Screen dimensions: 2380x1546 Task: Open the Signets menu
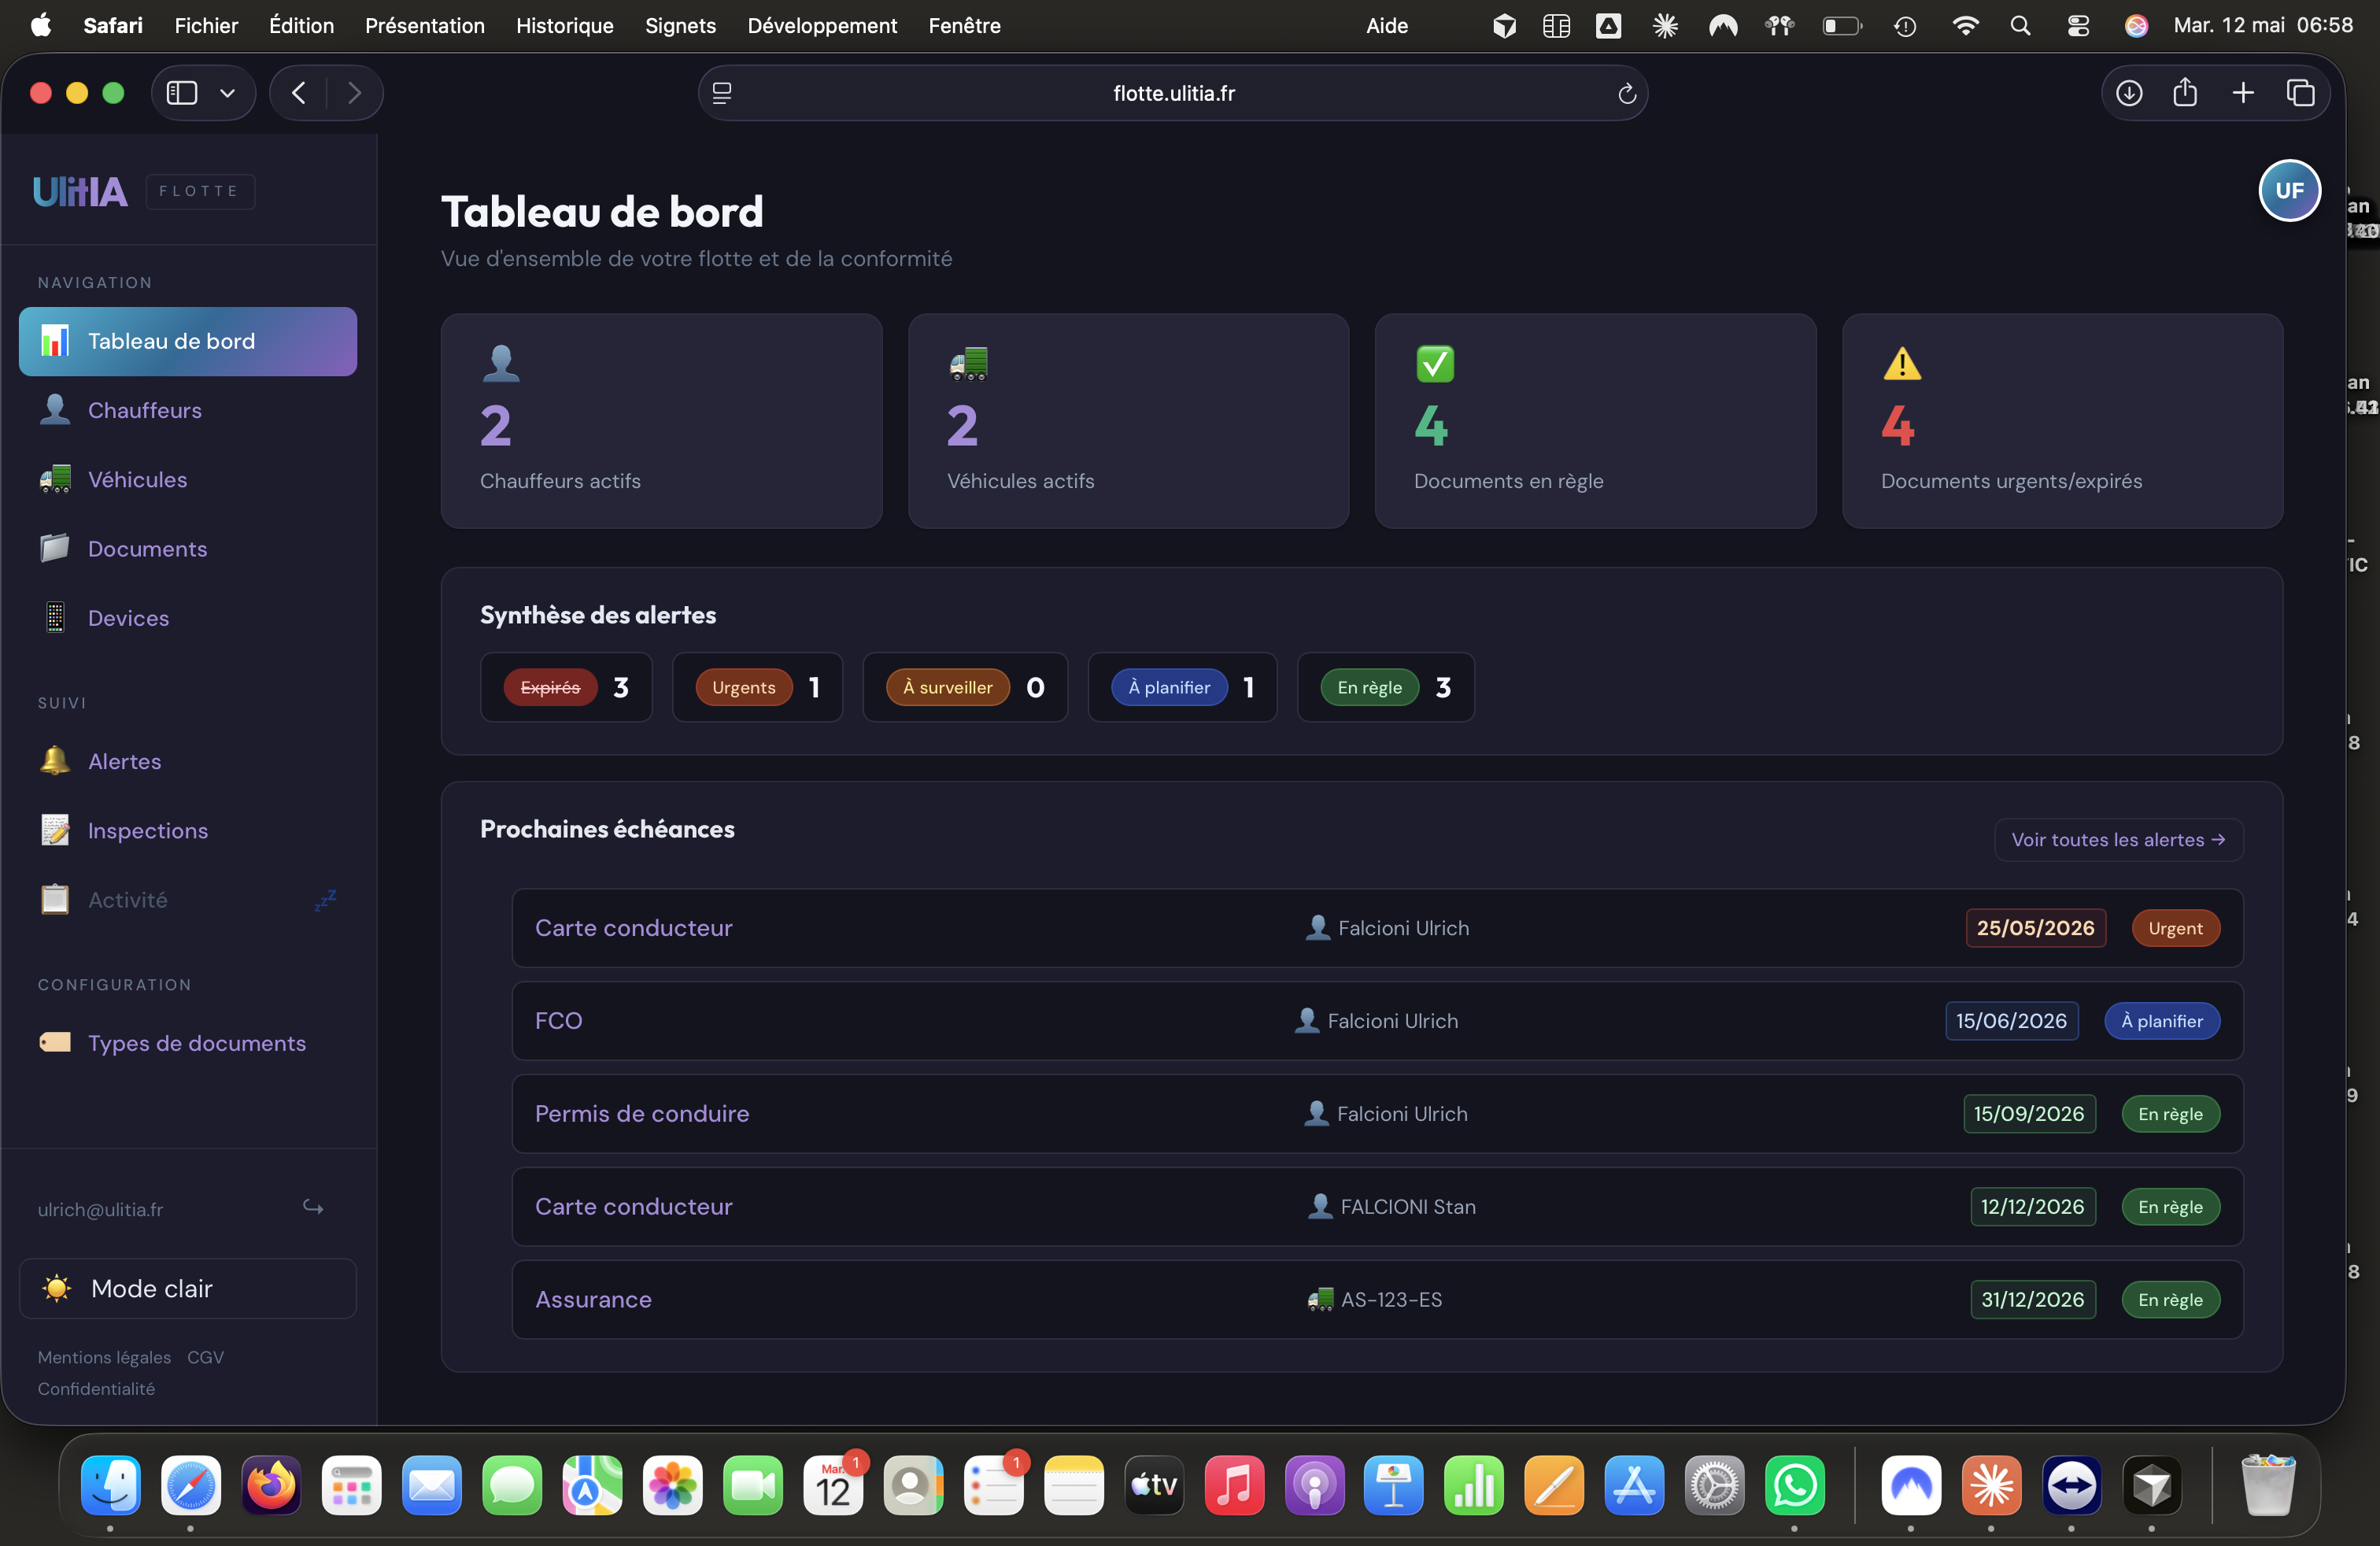680,26
